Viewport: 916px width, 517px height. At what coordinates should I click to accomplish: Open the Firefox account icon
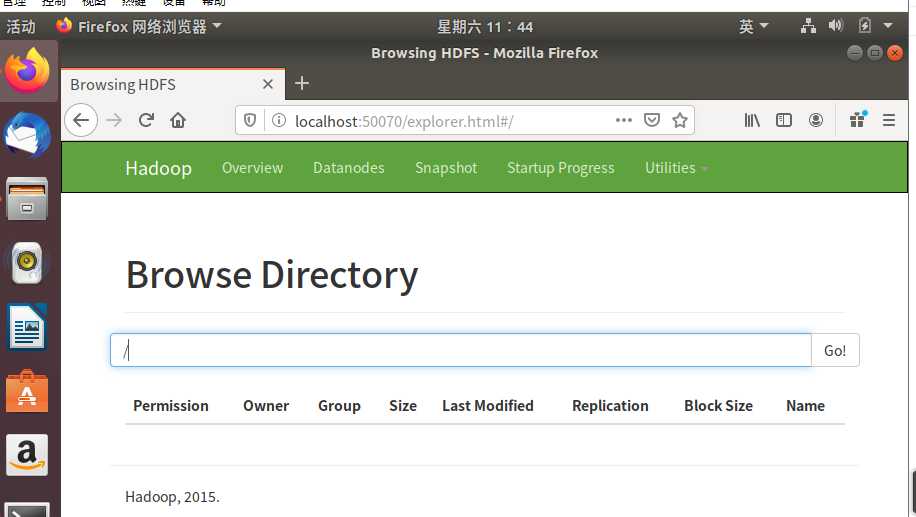[x=816, y=120]
